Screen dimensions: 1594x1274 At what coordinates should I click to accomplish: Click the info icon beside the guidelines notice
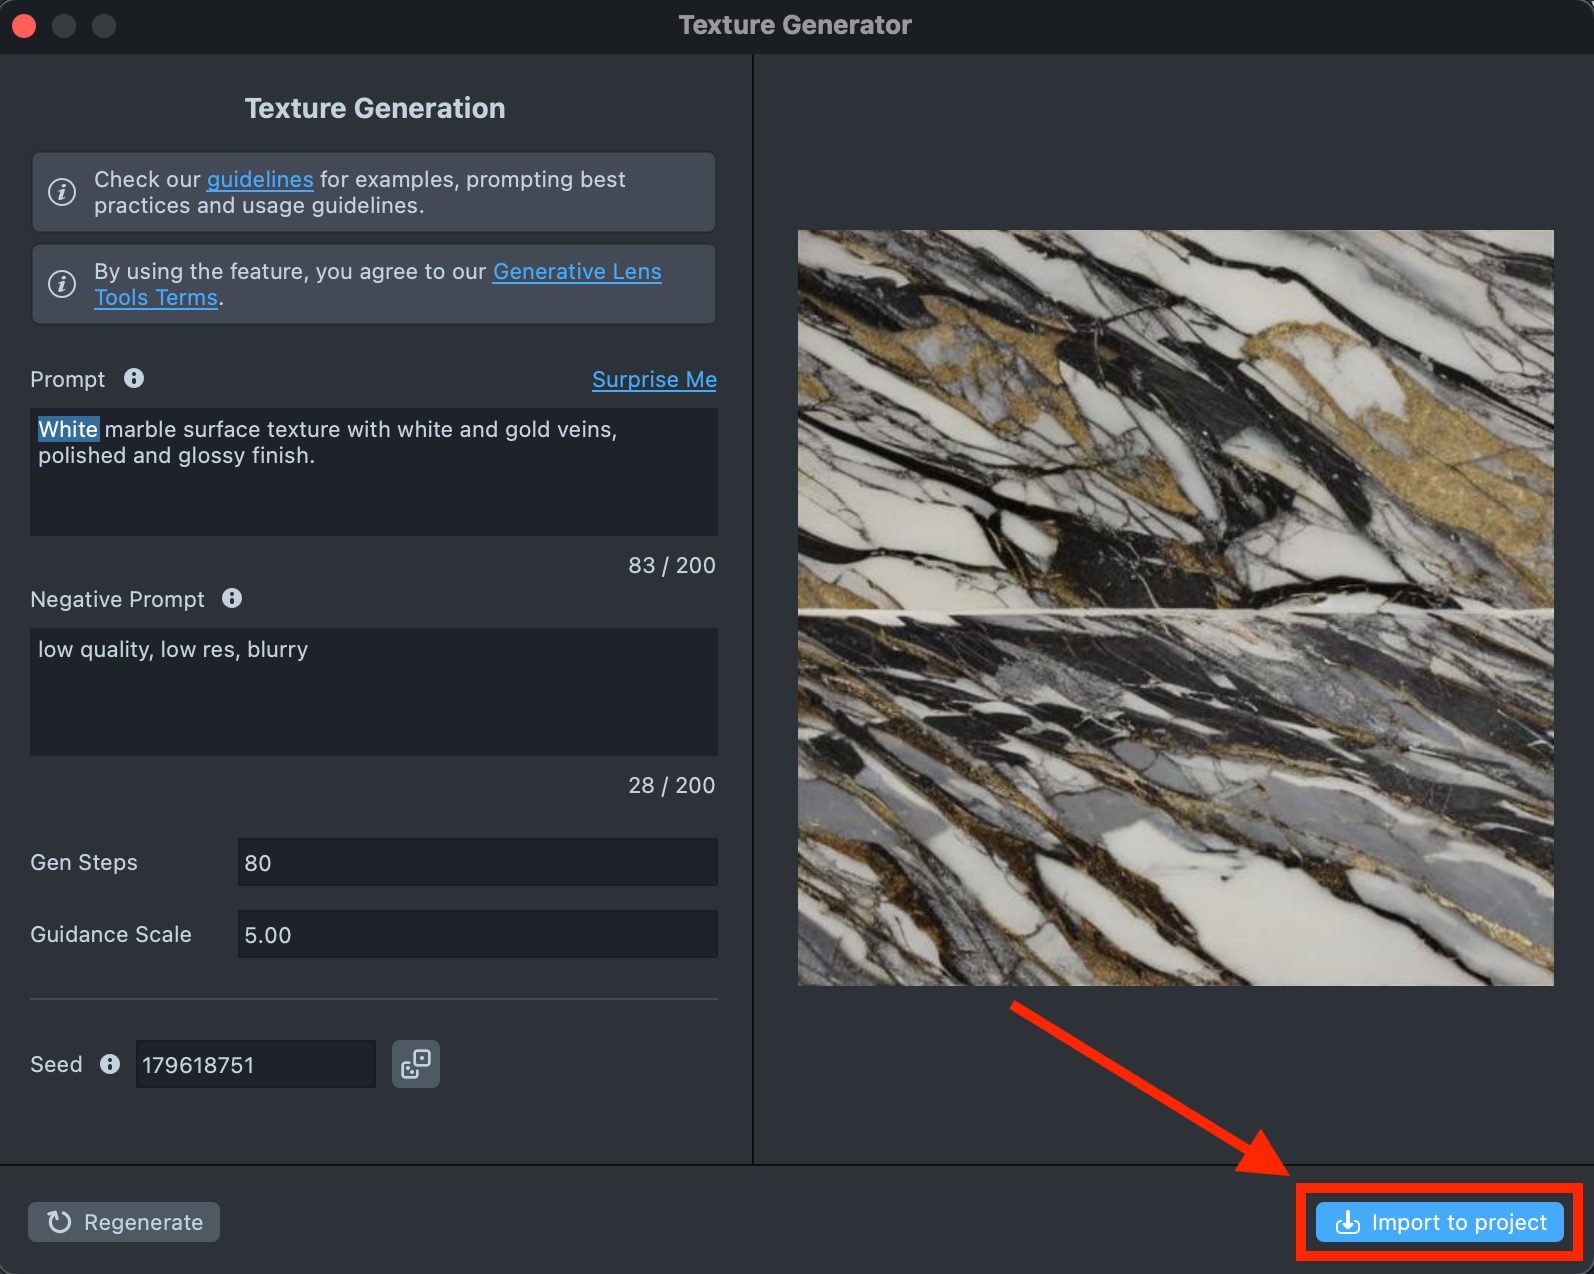tap(62, 192)
